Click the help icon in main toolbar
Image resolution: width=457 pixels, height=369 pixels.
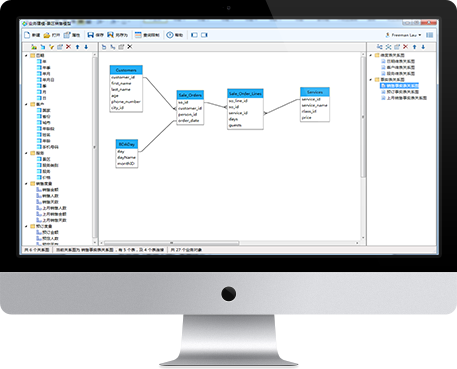(x=170, y=35)
